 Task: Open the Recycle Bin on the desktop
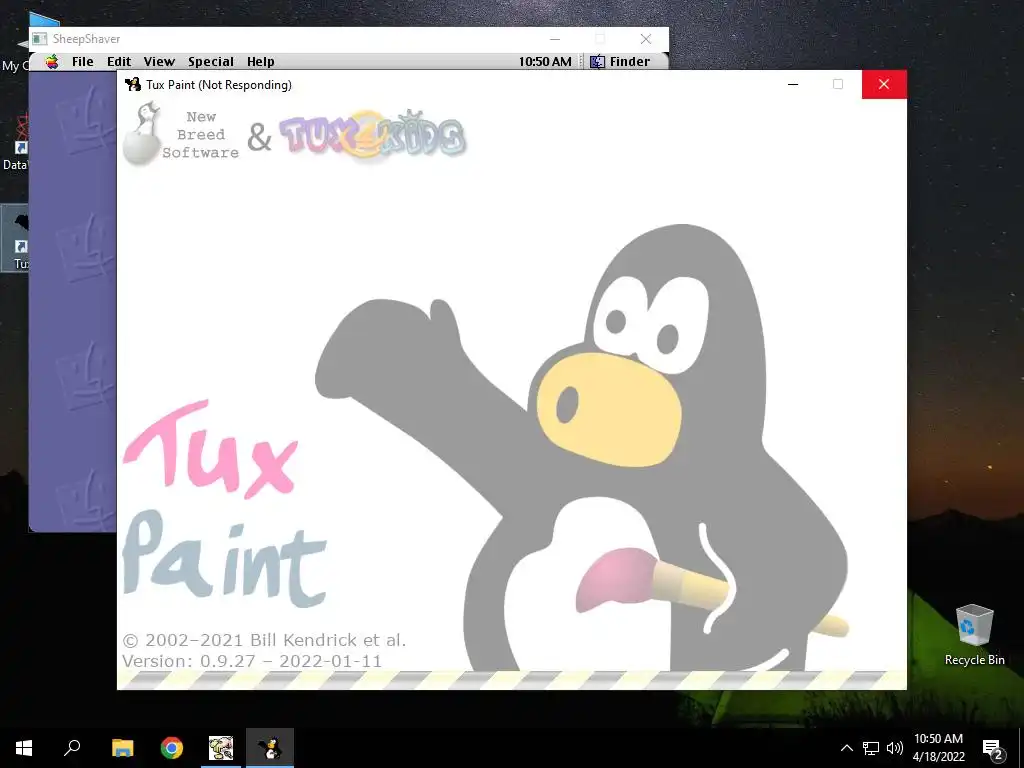(x=974, y=635)
